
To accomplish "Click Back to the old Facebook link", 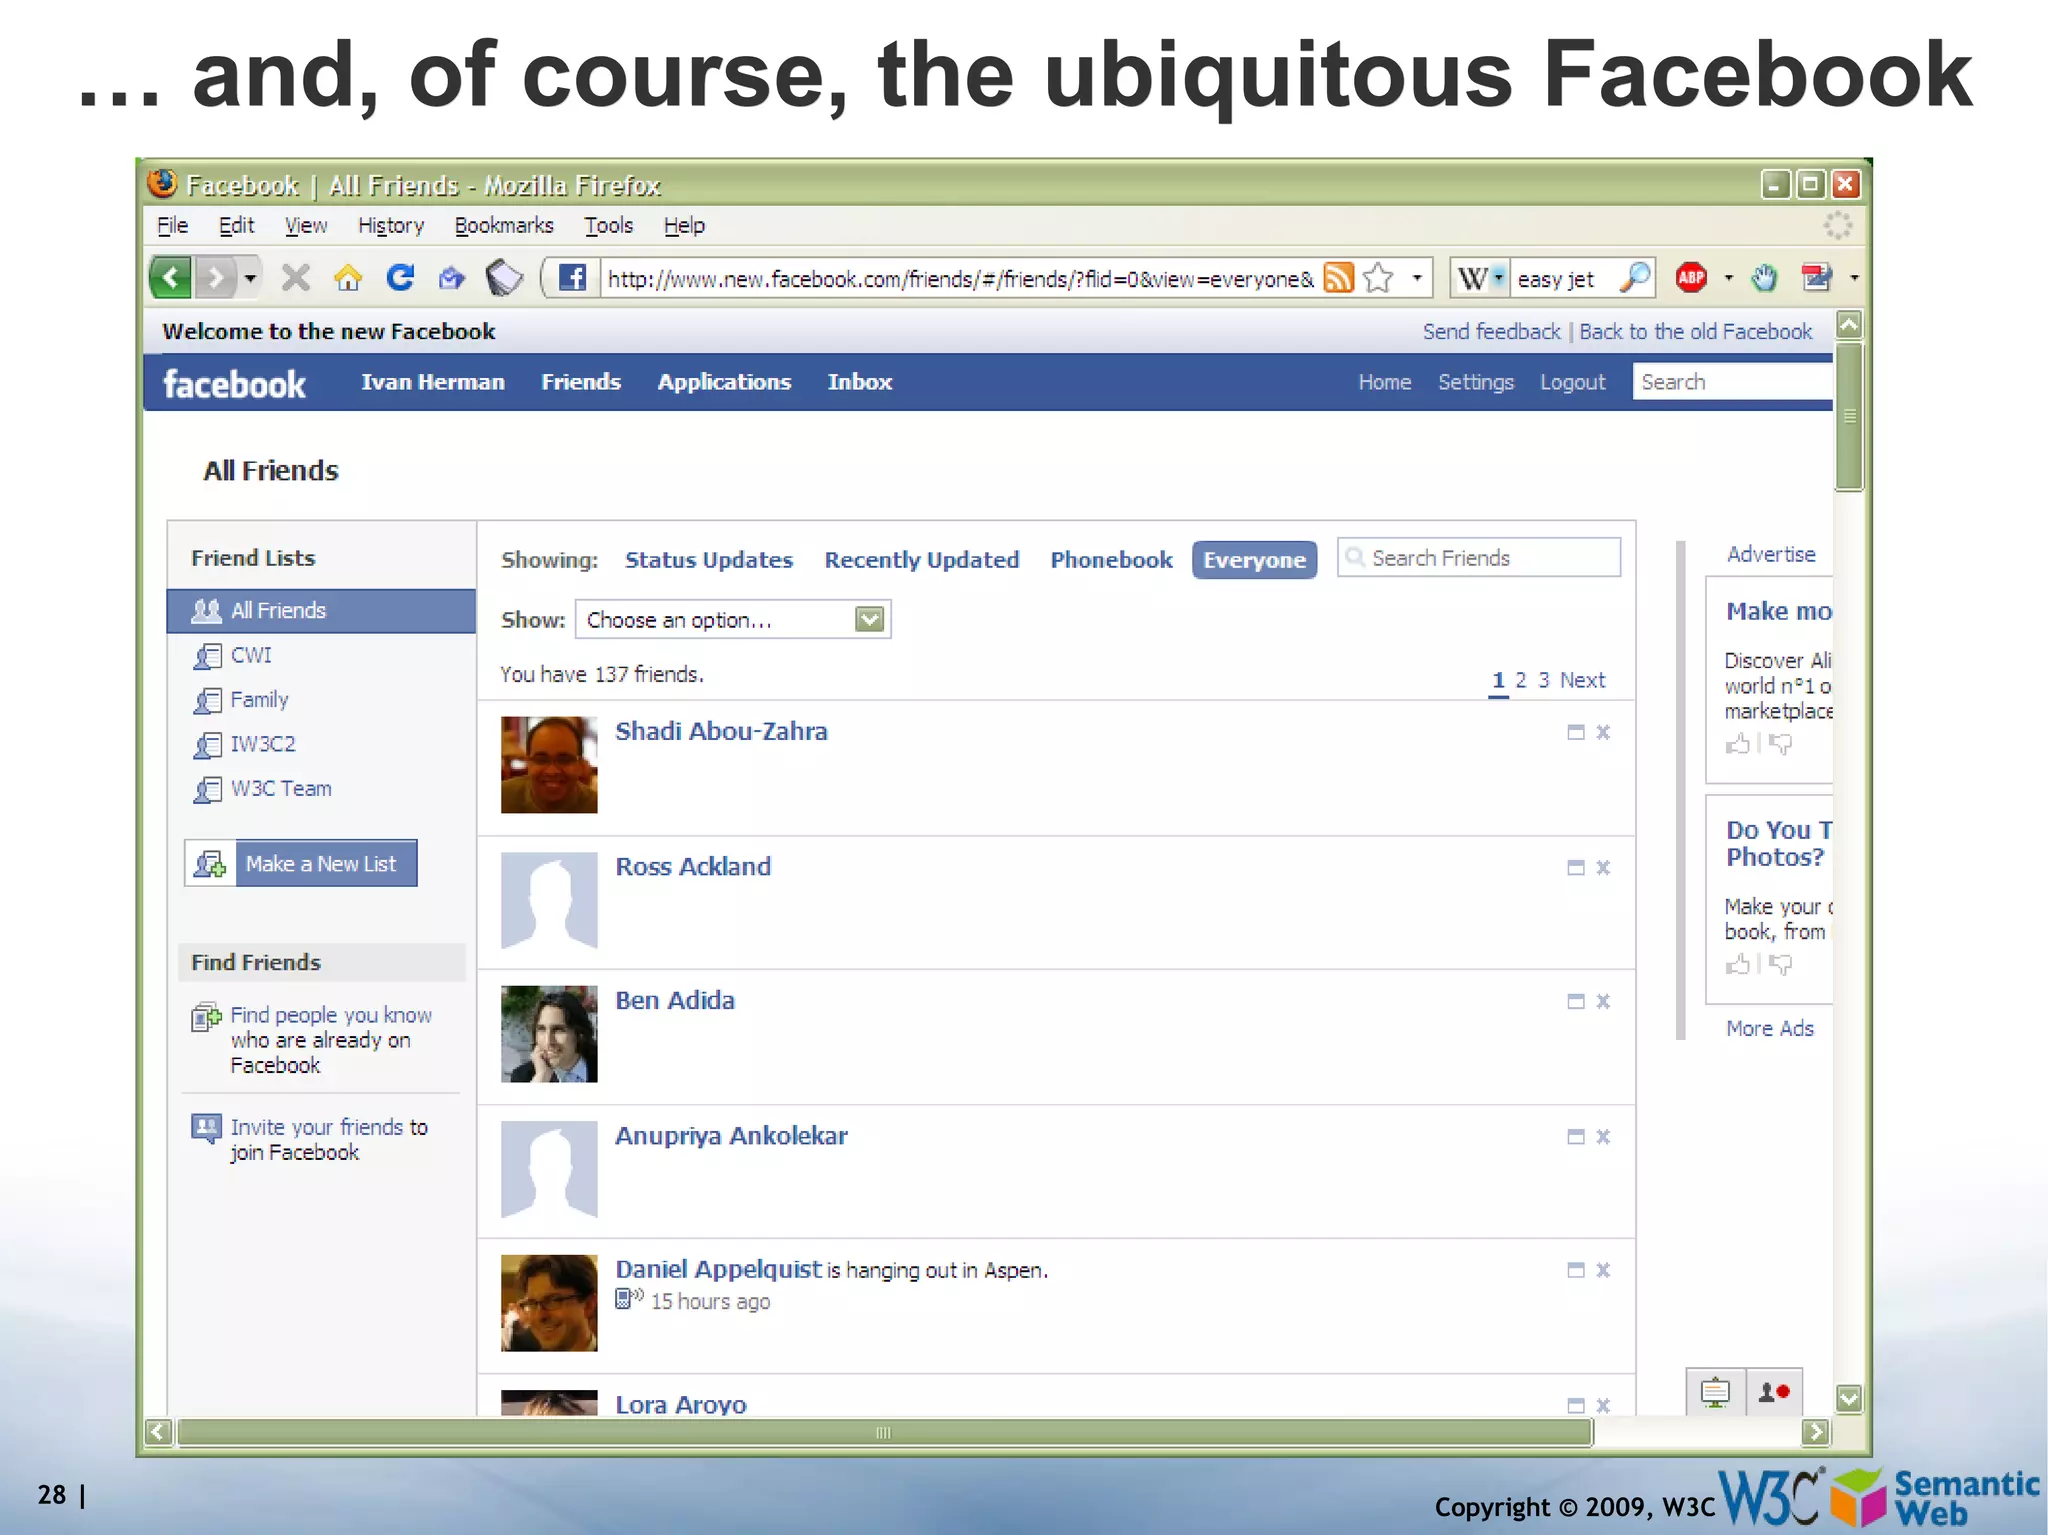I will [x=1695, y=331].
